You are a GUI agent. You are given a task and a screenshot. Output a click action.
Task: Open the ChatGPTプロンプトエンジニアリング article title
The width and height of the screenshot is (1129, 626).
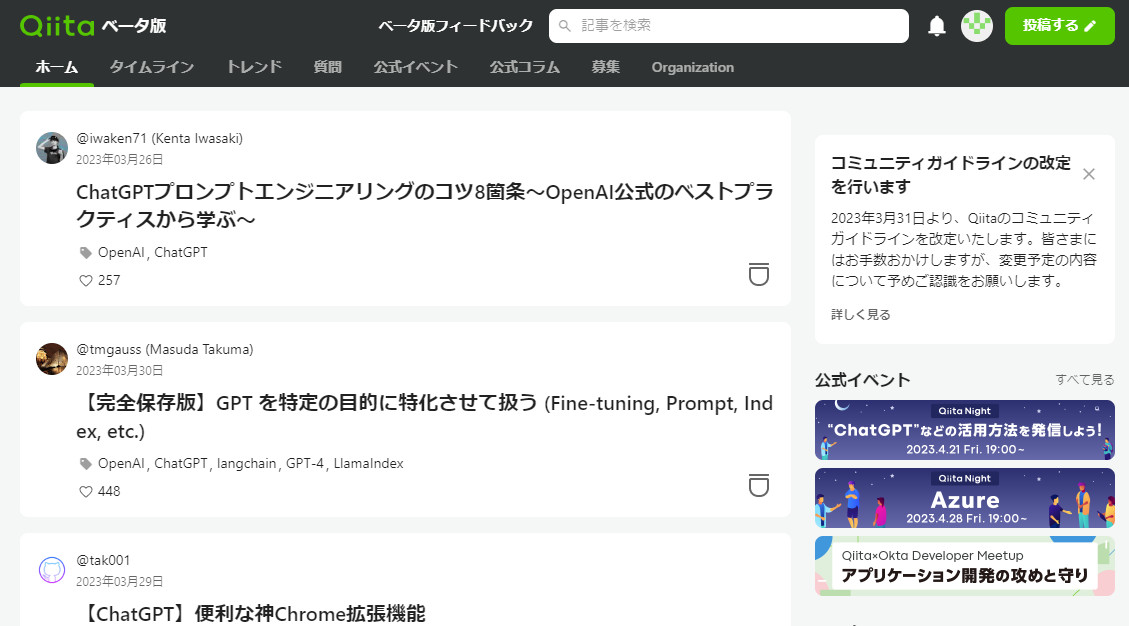(425, 205)
